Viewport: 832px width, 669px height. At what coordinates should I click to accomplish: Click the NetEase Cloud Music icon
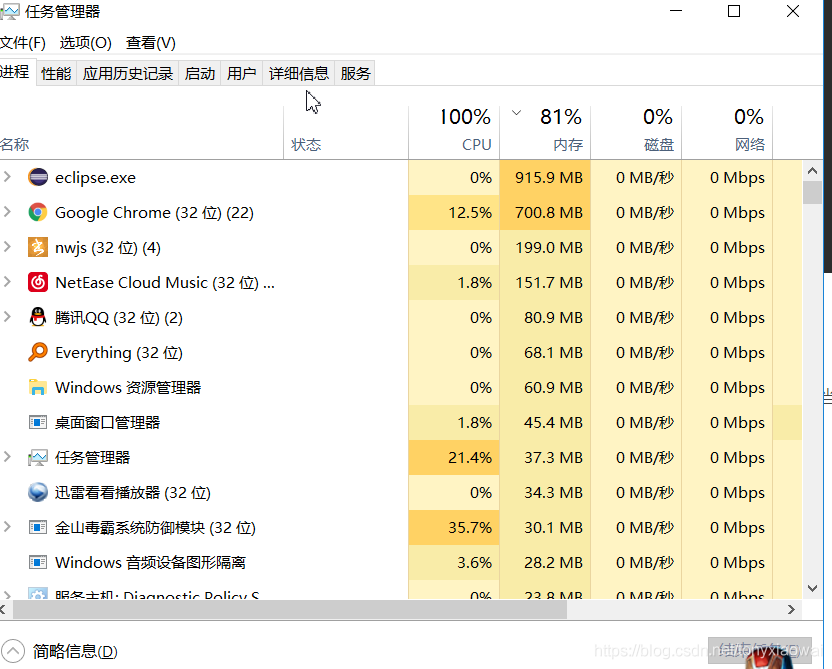click(x=38, y=282)
